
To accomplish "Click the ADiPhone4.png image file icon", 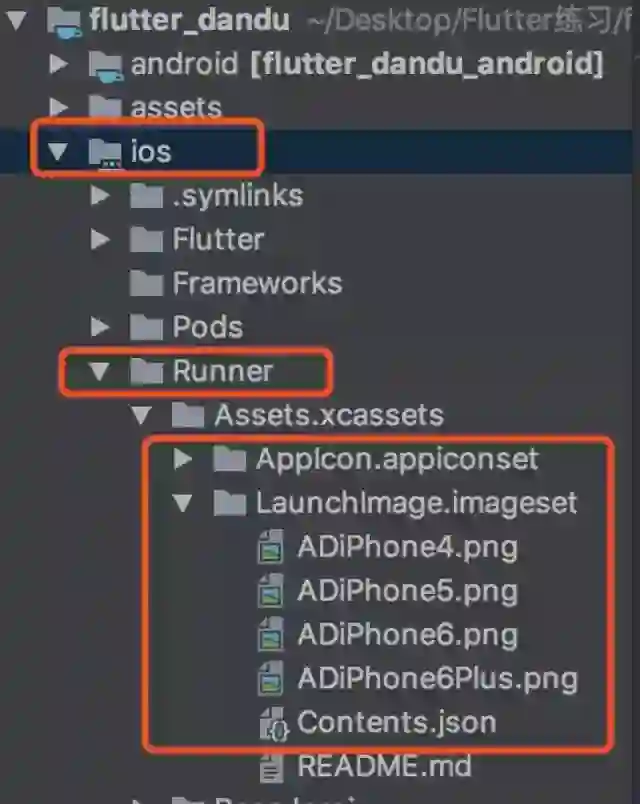I will (x=271, y=547).
